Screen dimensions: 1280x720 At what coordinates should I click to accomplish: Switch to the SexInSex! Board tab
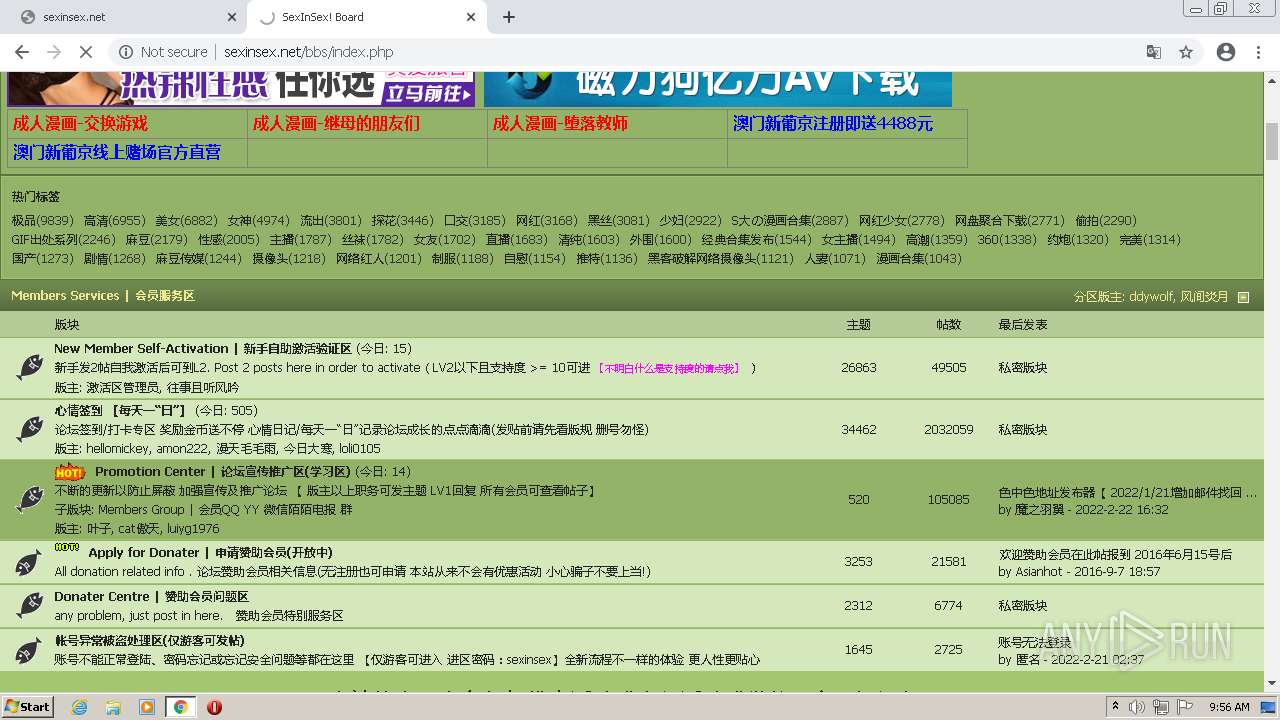click(365, 17)
